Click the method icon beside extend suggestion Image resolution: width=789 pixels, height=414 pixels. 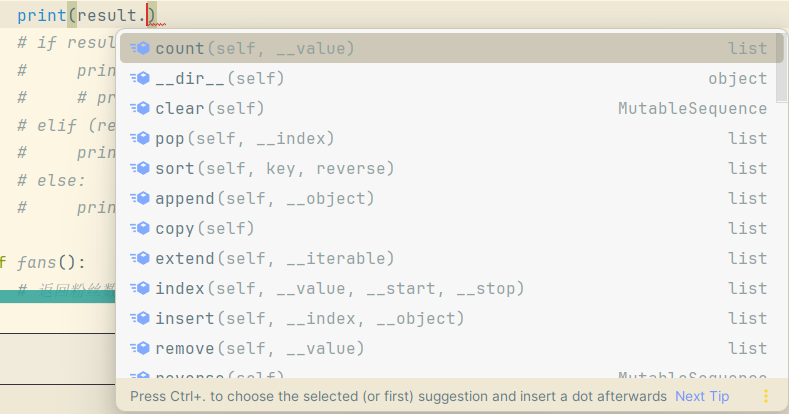140,258
